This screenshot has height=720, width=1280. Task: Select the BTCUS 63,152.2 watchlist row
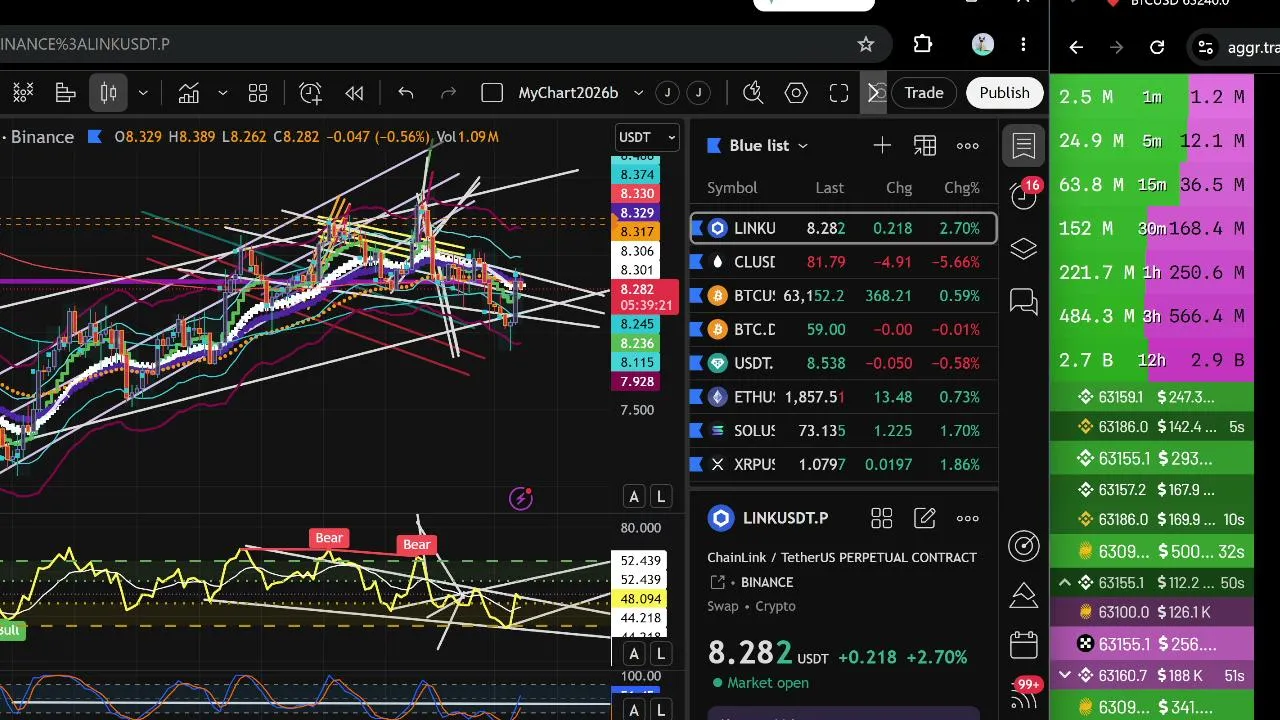click(x=844, y=296)
